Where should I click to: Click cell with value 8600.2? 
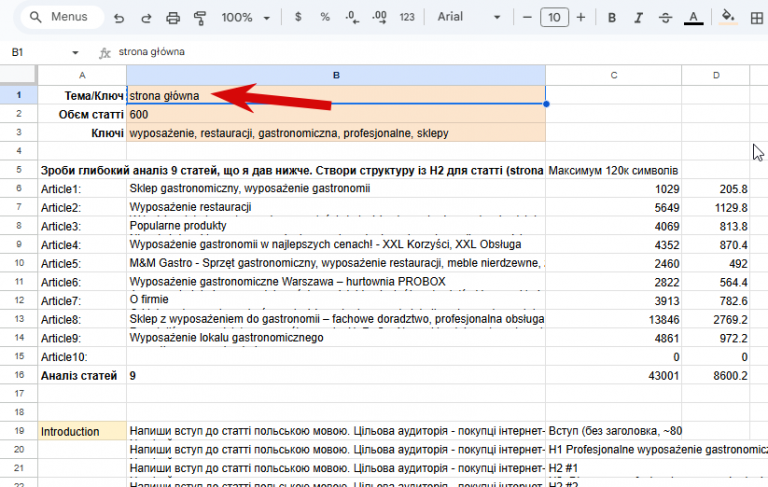(x=716, y=376)
